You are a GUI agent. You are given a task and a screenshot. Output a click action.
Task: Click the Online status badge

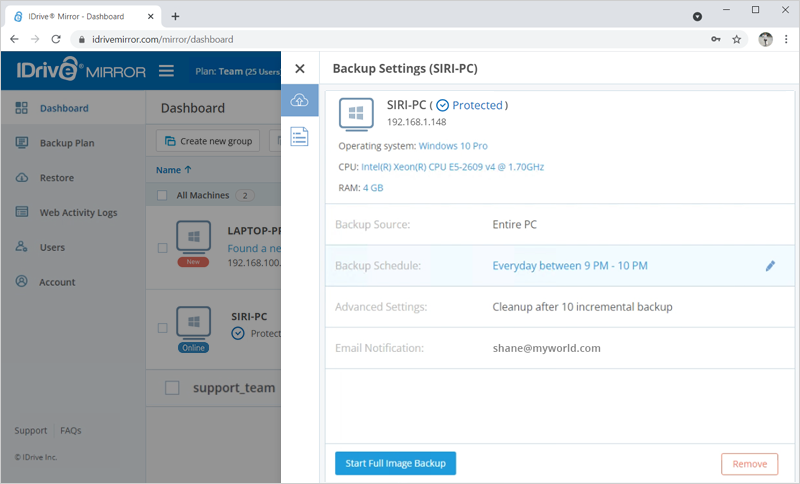(193, 348)
